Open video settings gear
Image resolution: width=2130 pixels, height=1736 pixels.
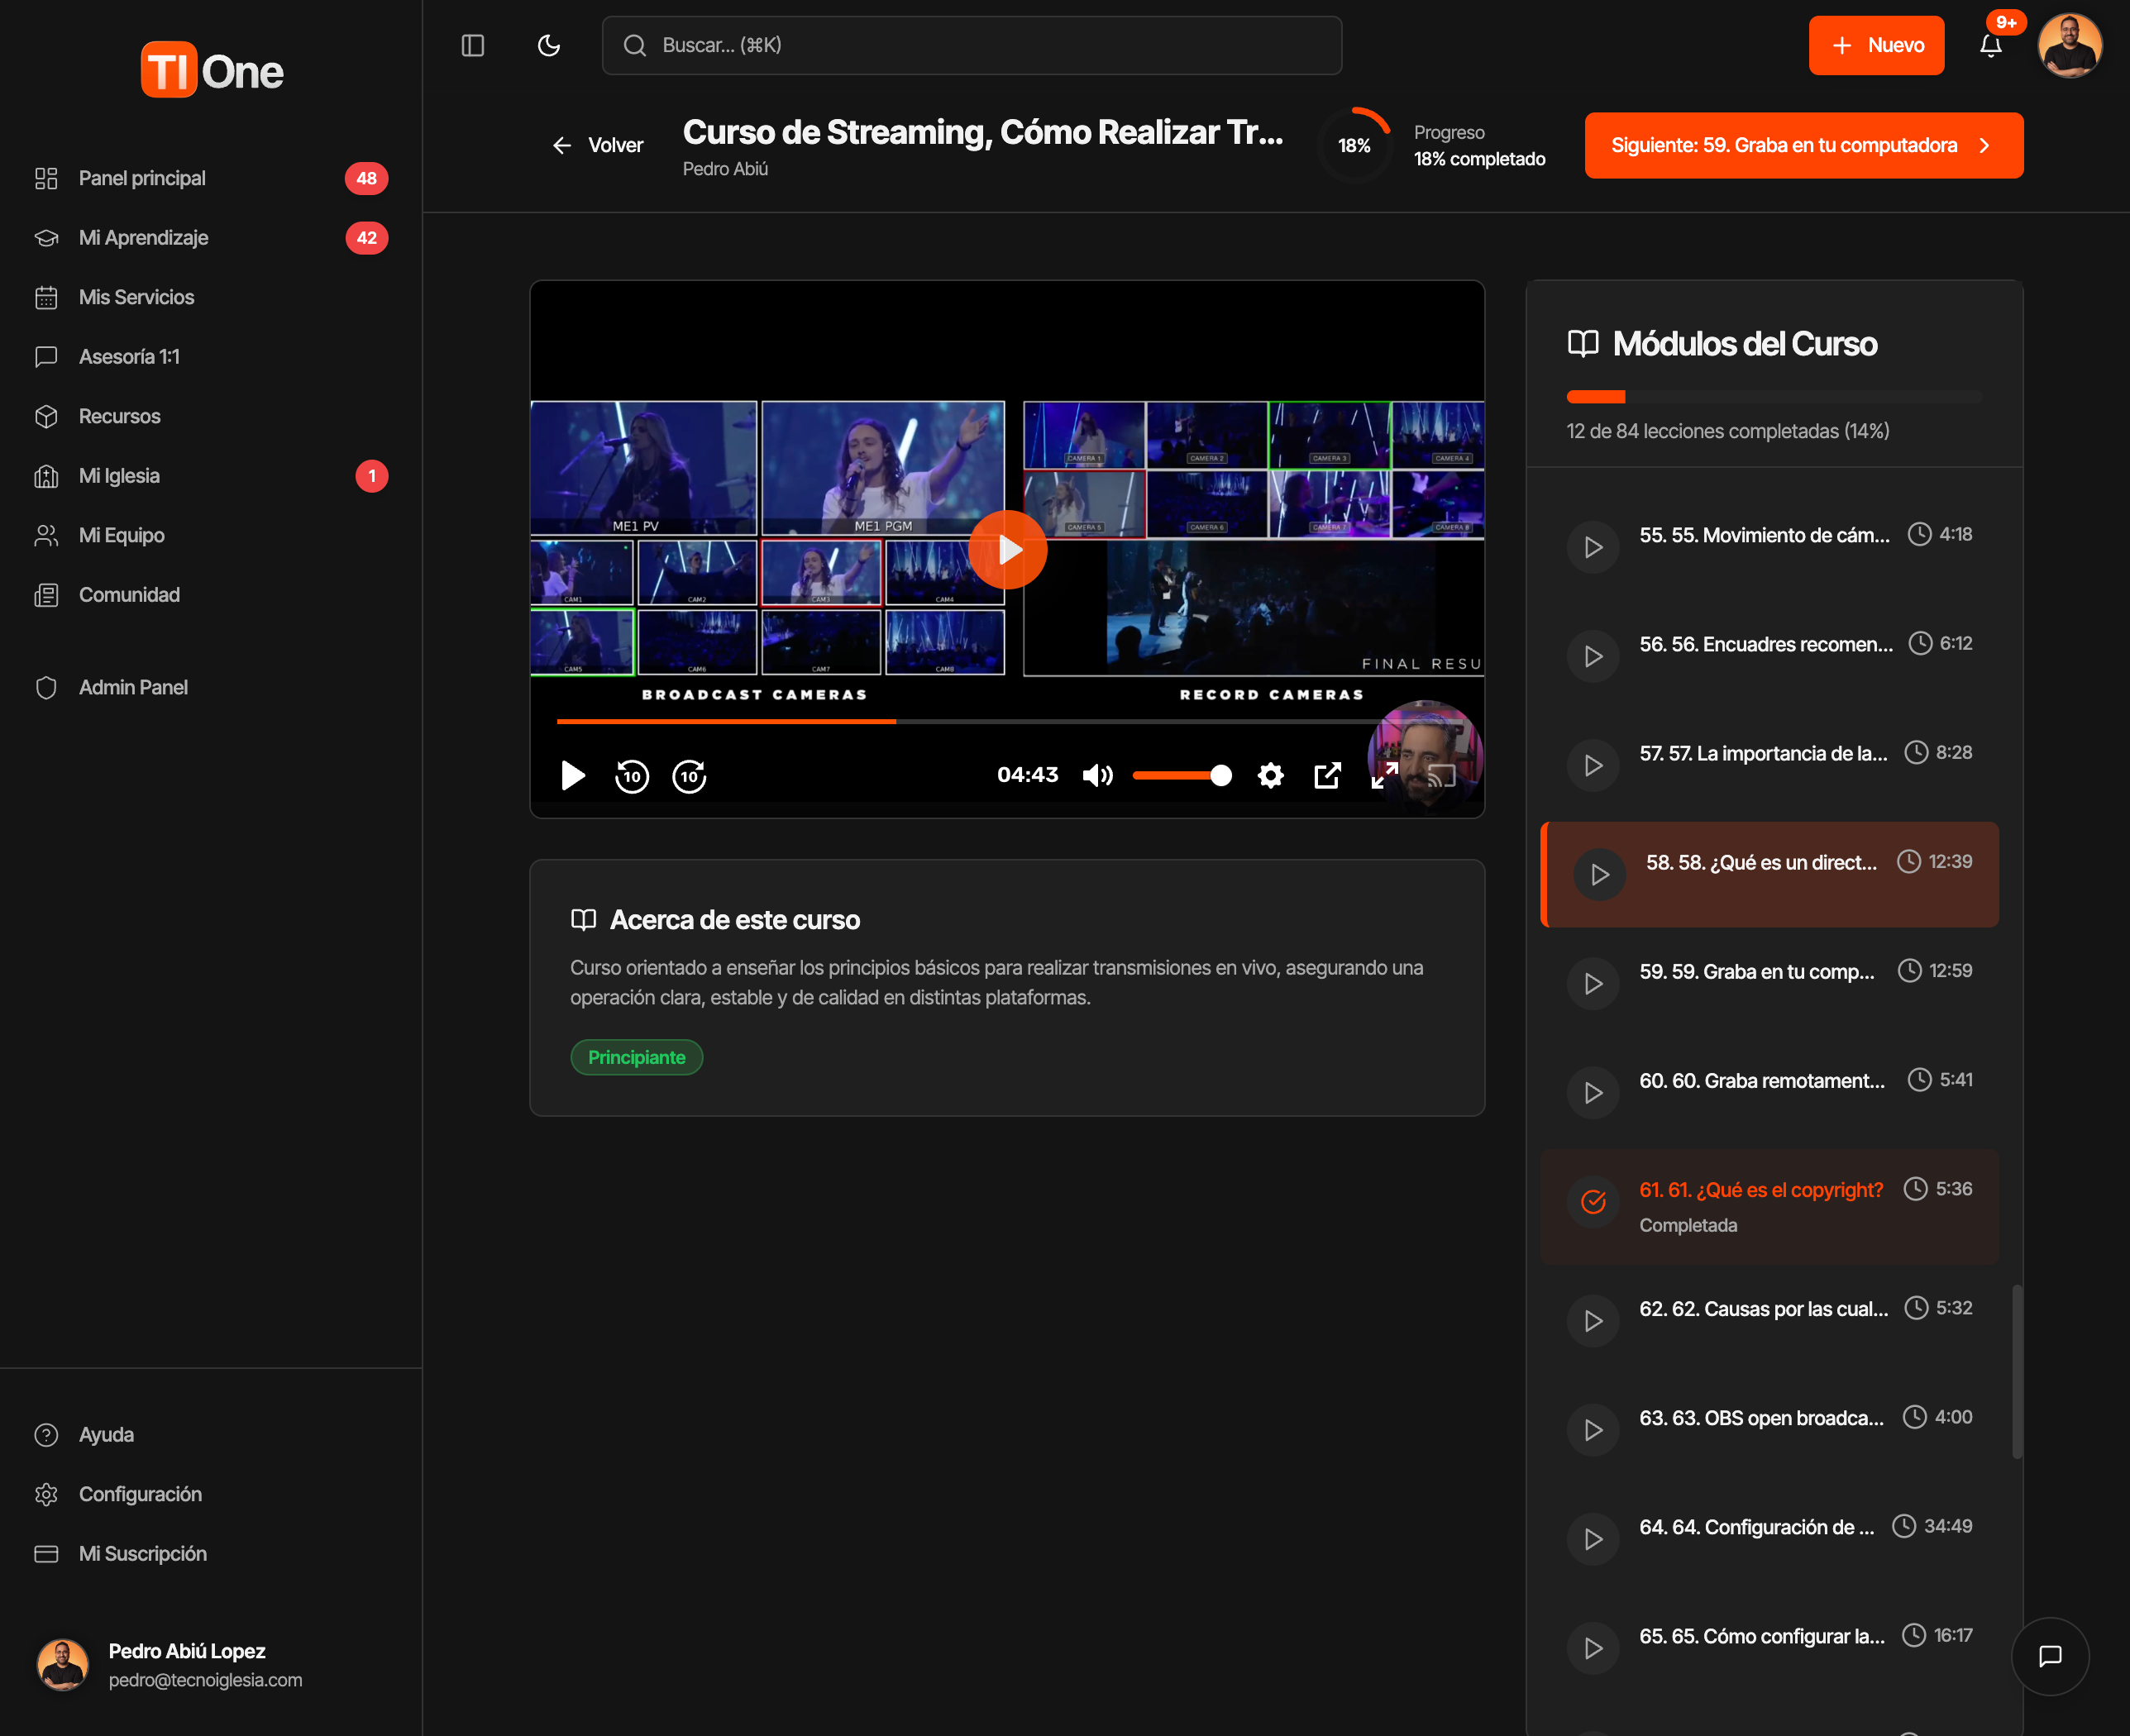pos(1270,775)
